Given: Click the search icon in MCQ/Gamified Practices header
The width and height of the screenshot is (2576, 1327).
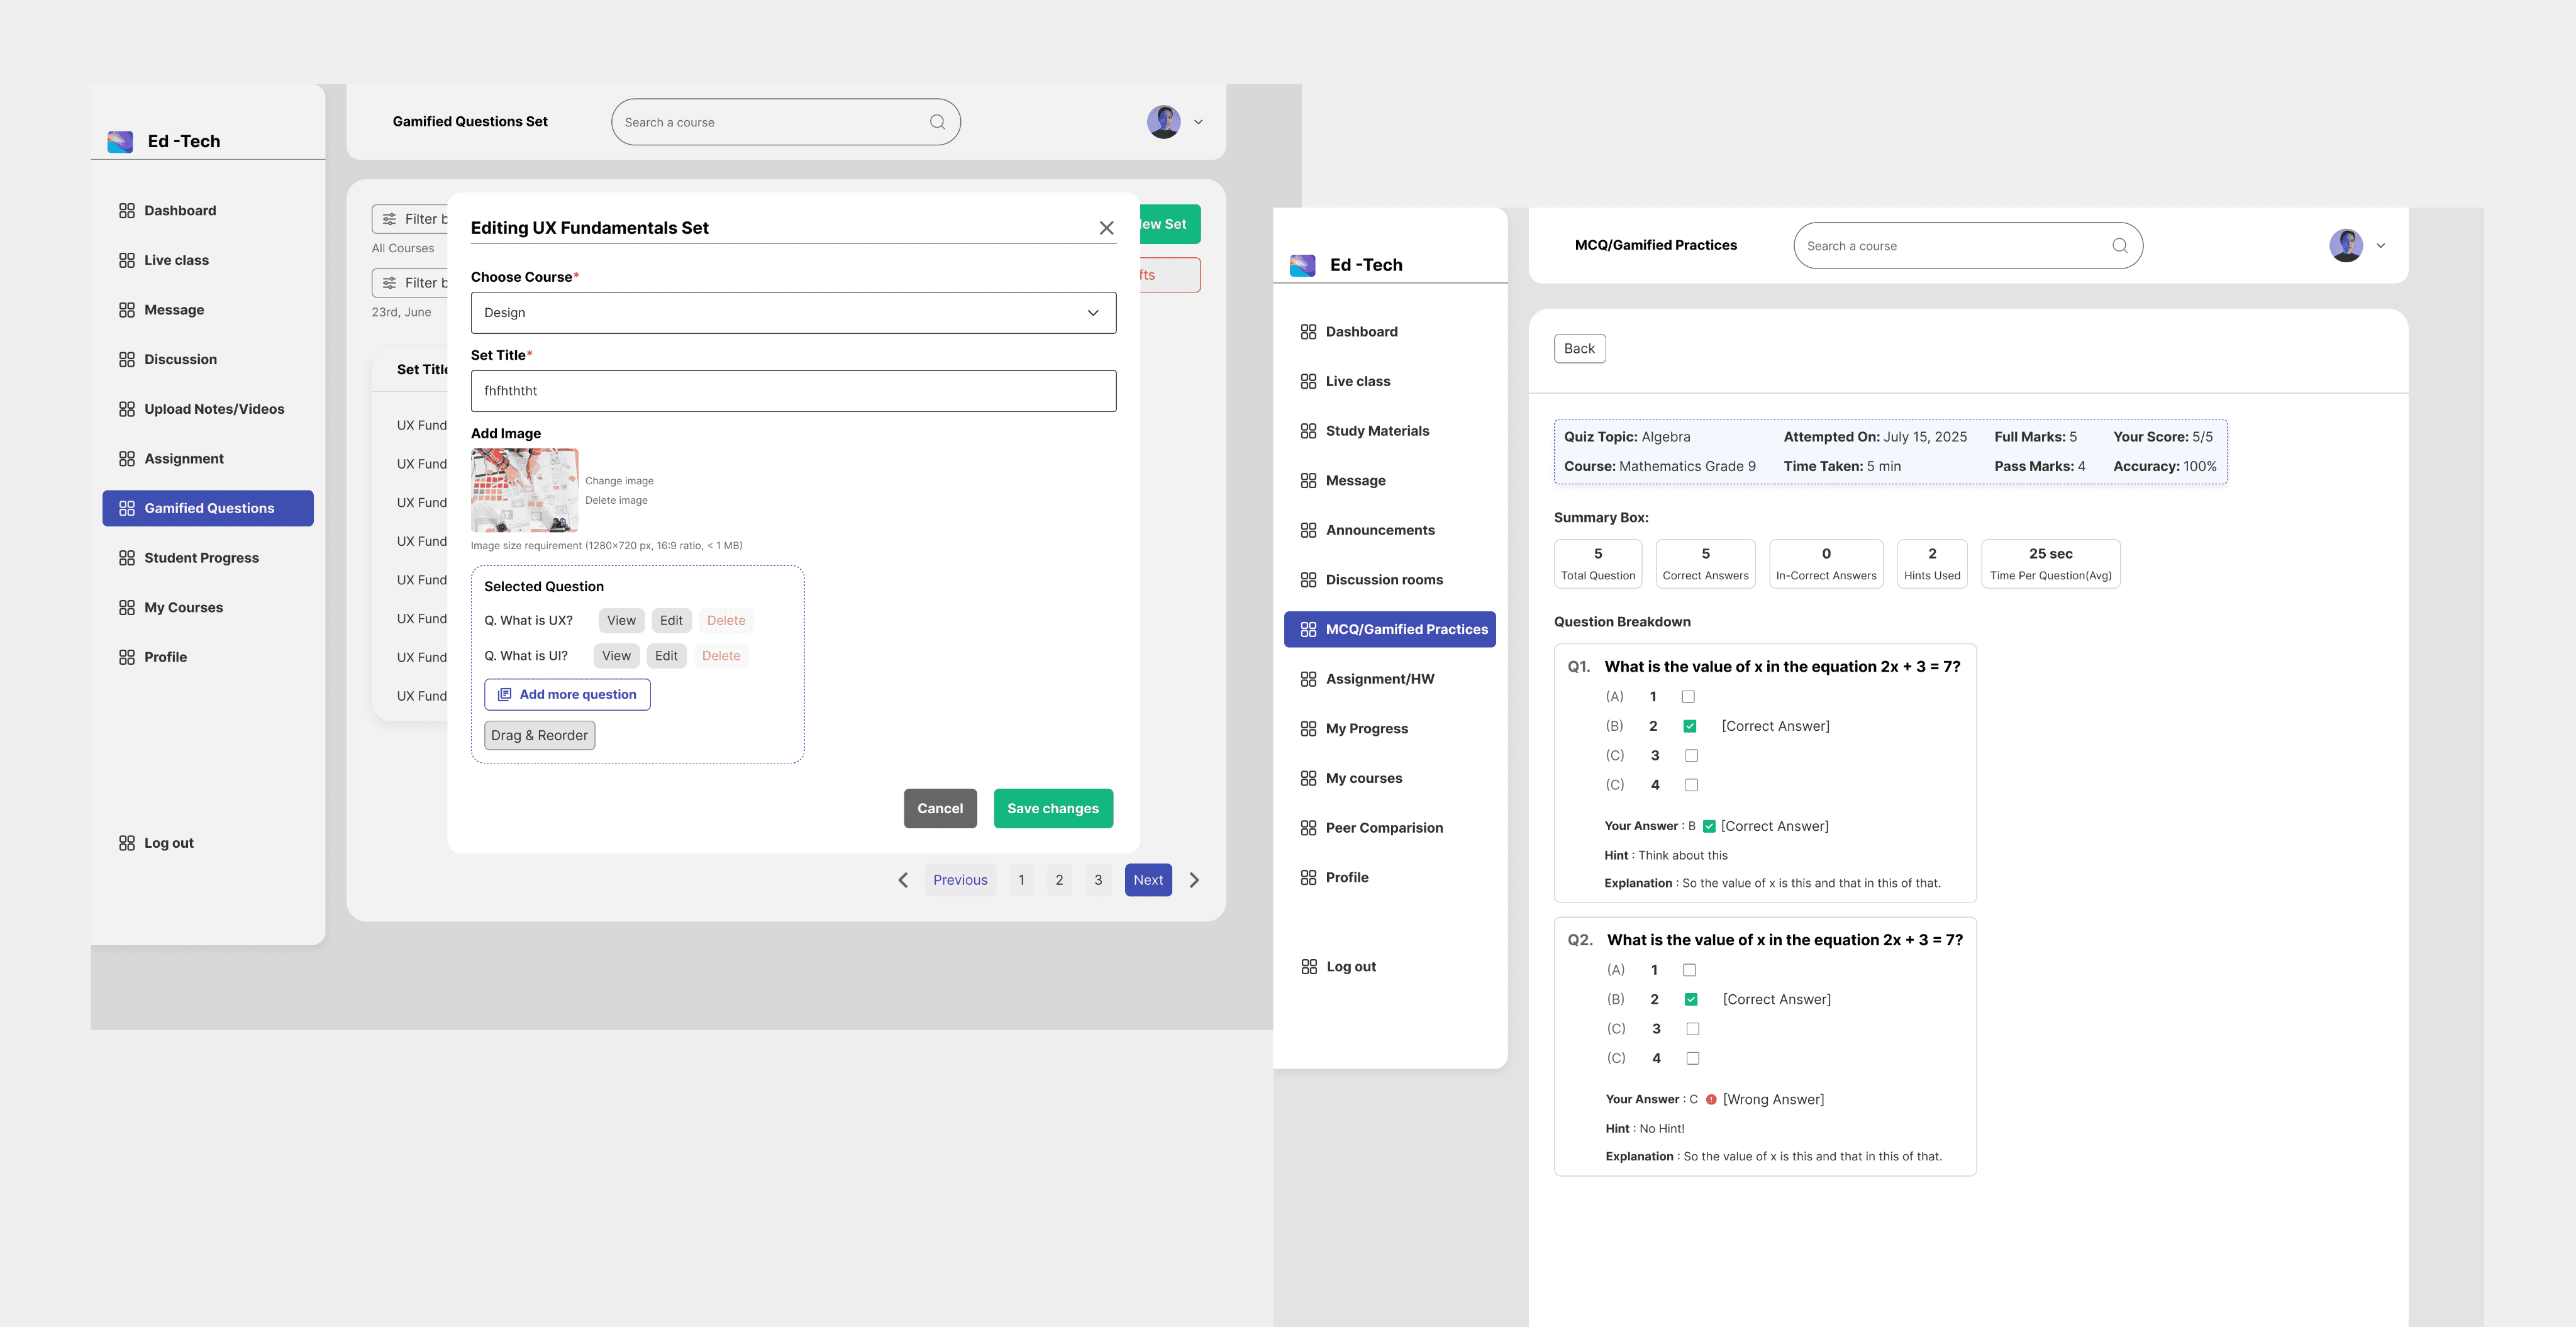Looking at the screenshot, I should pos(2119,246).
